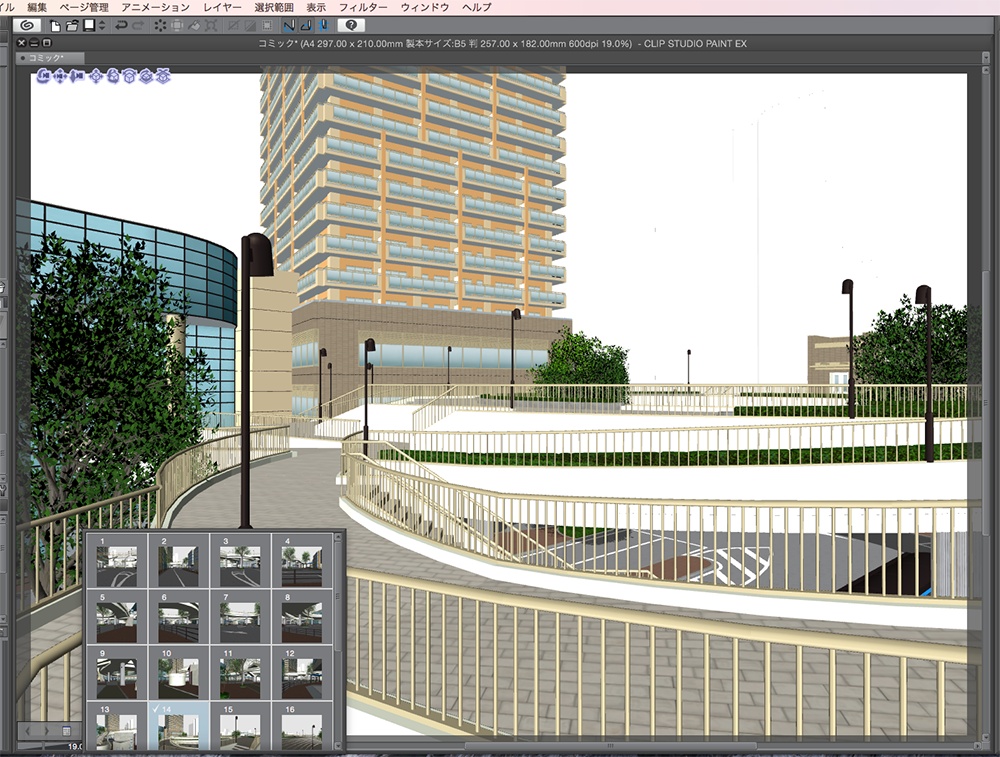Screen dimensions: 1000x757
Task: Click the Invert selection toolbar icon
Action: (x=250, y=26)
